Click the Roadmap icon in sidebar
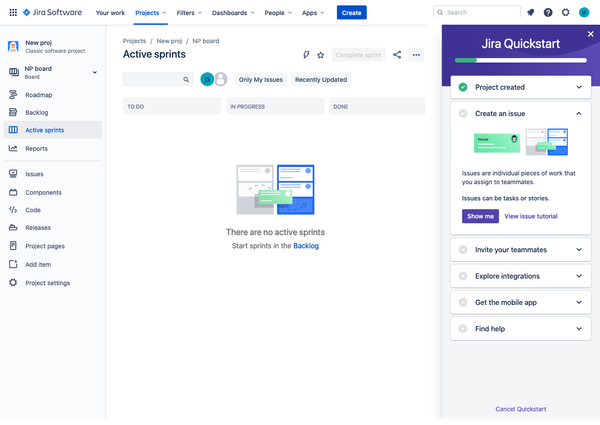600x425 pixels. [x=13, y=94]
